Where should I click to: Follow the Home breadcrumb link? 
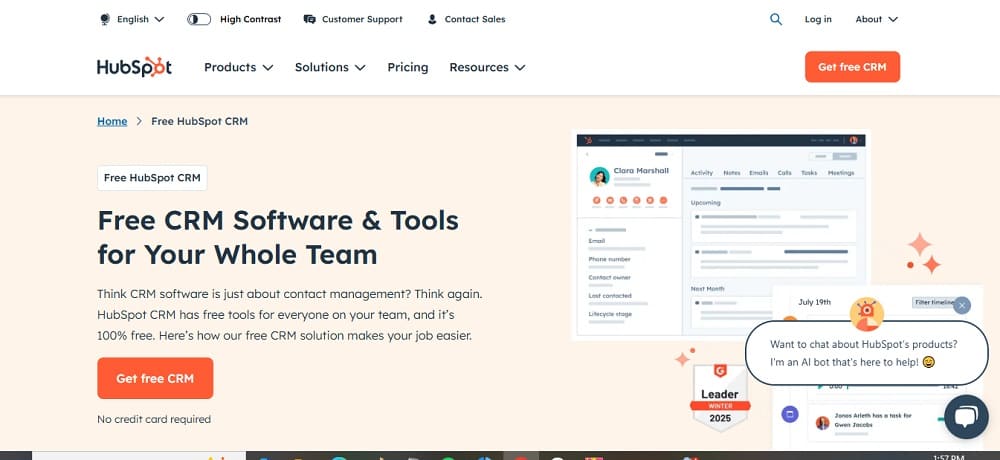pos(112,121)
